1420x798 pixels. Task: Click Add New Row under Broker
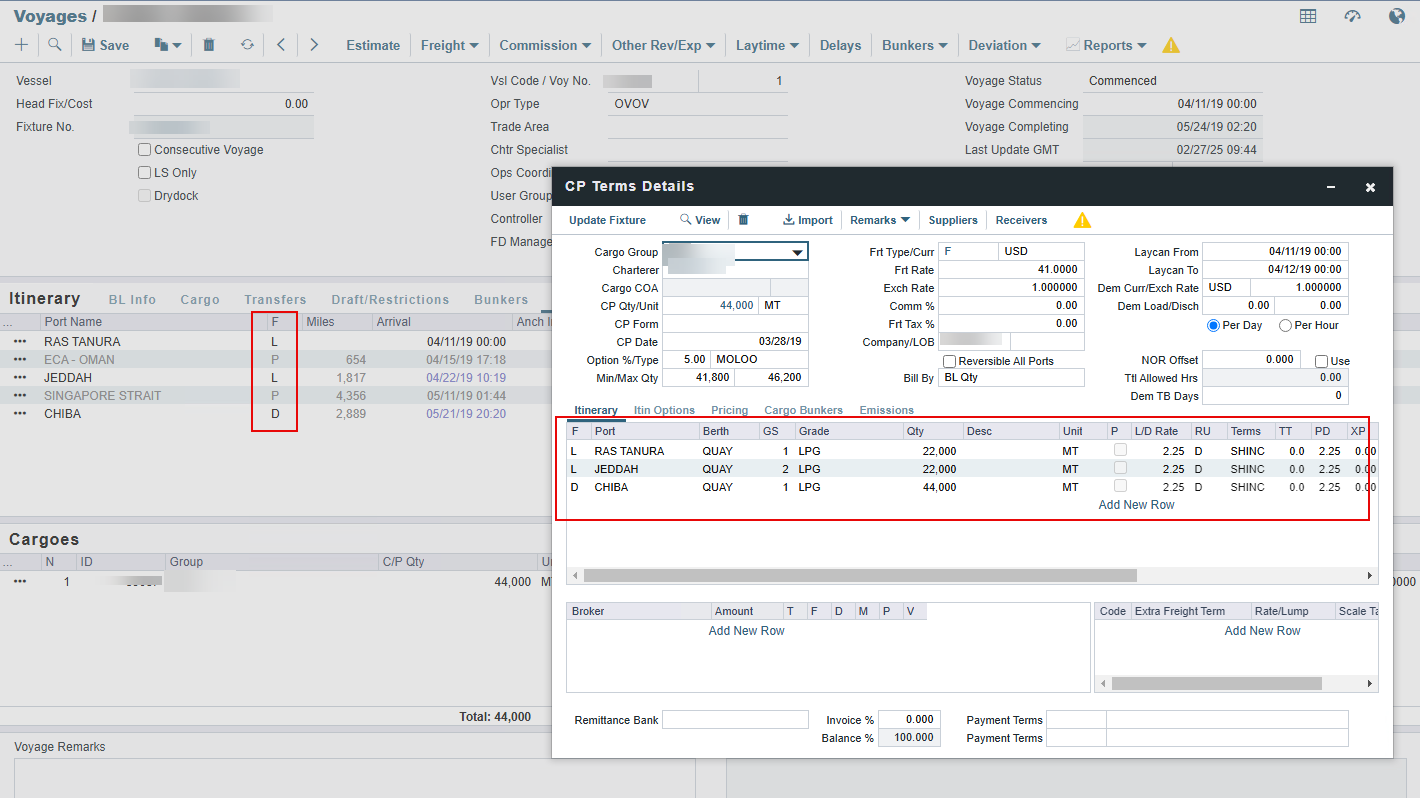pos(746,631)
